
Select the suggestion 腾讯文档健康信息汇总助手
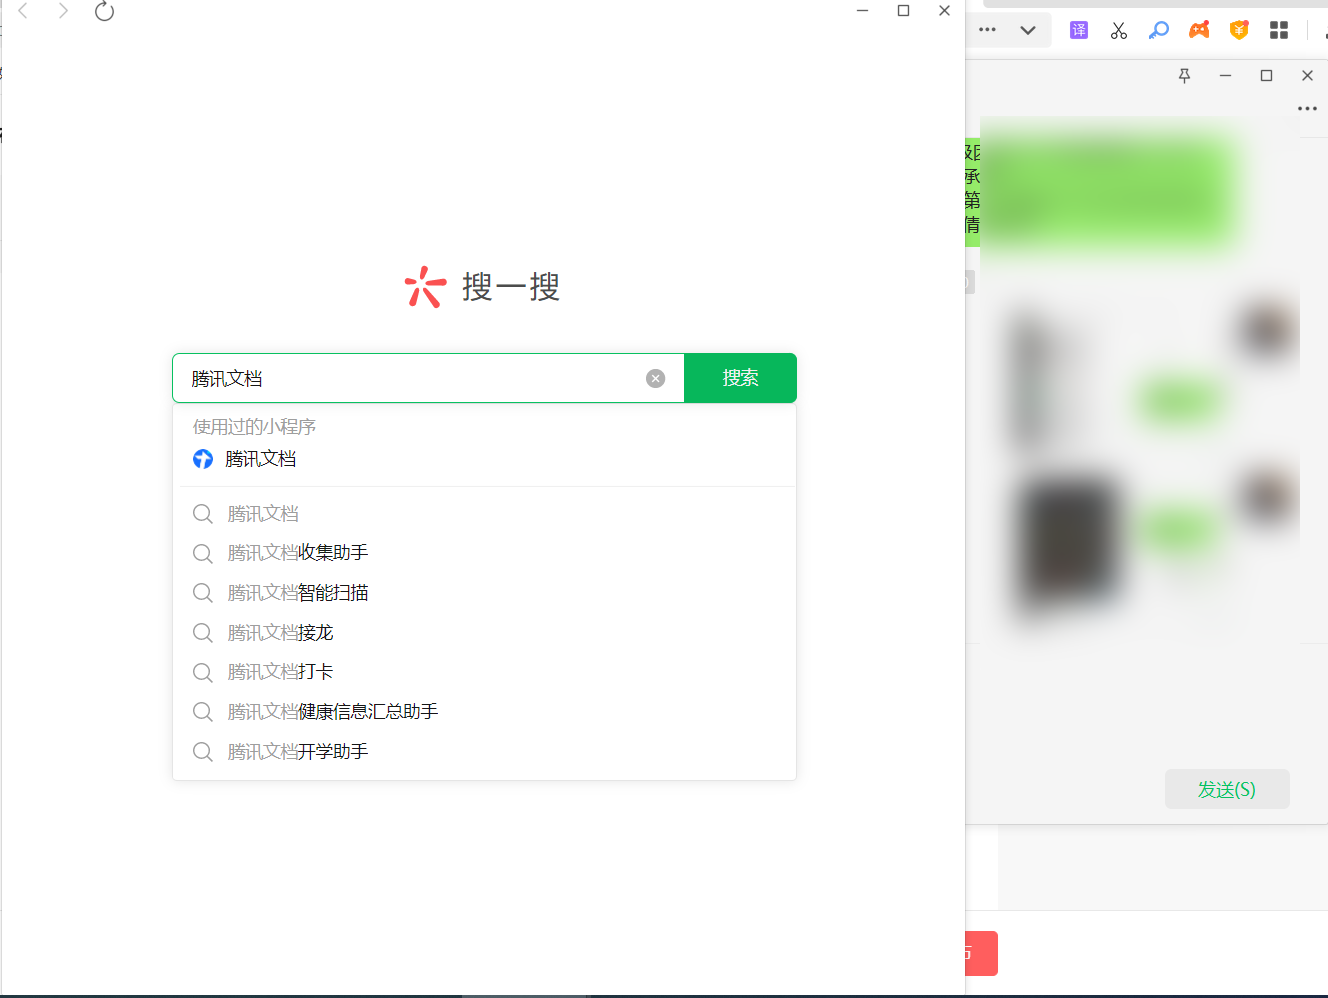(x=484, y=712)
